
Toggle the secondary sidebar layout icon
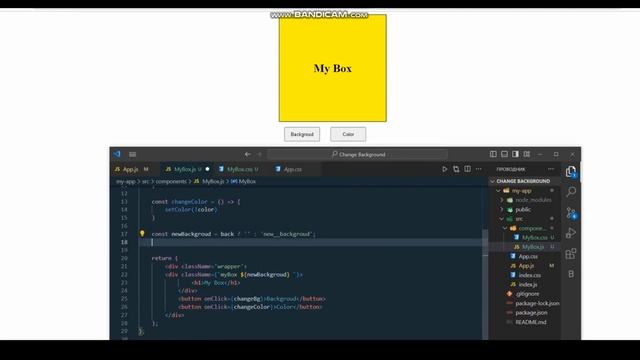coord(516,154)
